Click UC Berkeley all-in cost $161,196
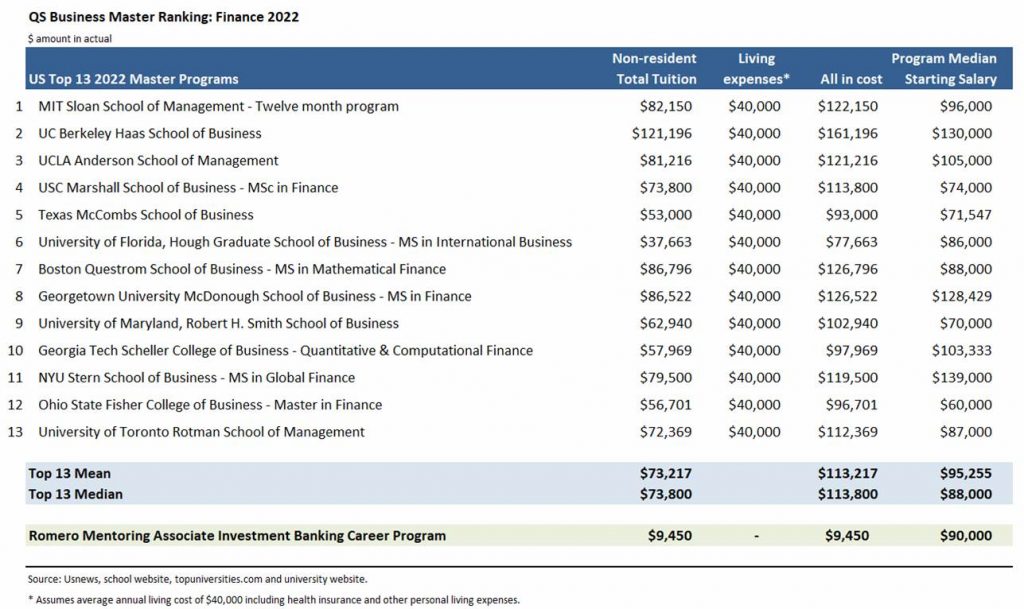Viewport: 1024px width, 609px height. 848,133
